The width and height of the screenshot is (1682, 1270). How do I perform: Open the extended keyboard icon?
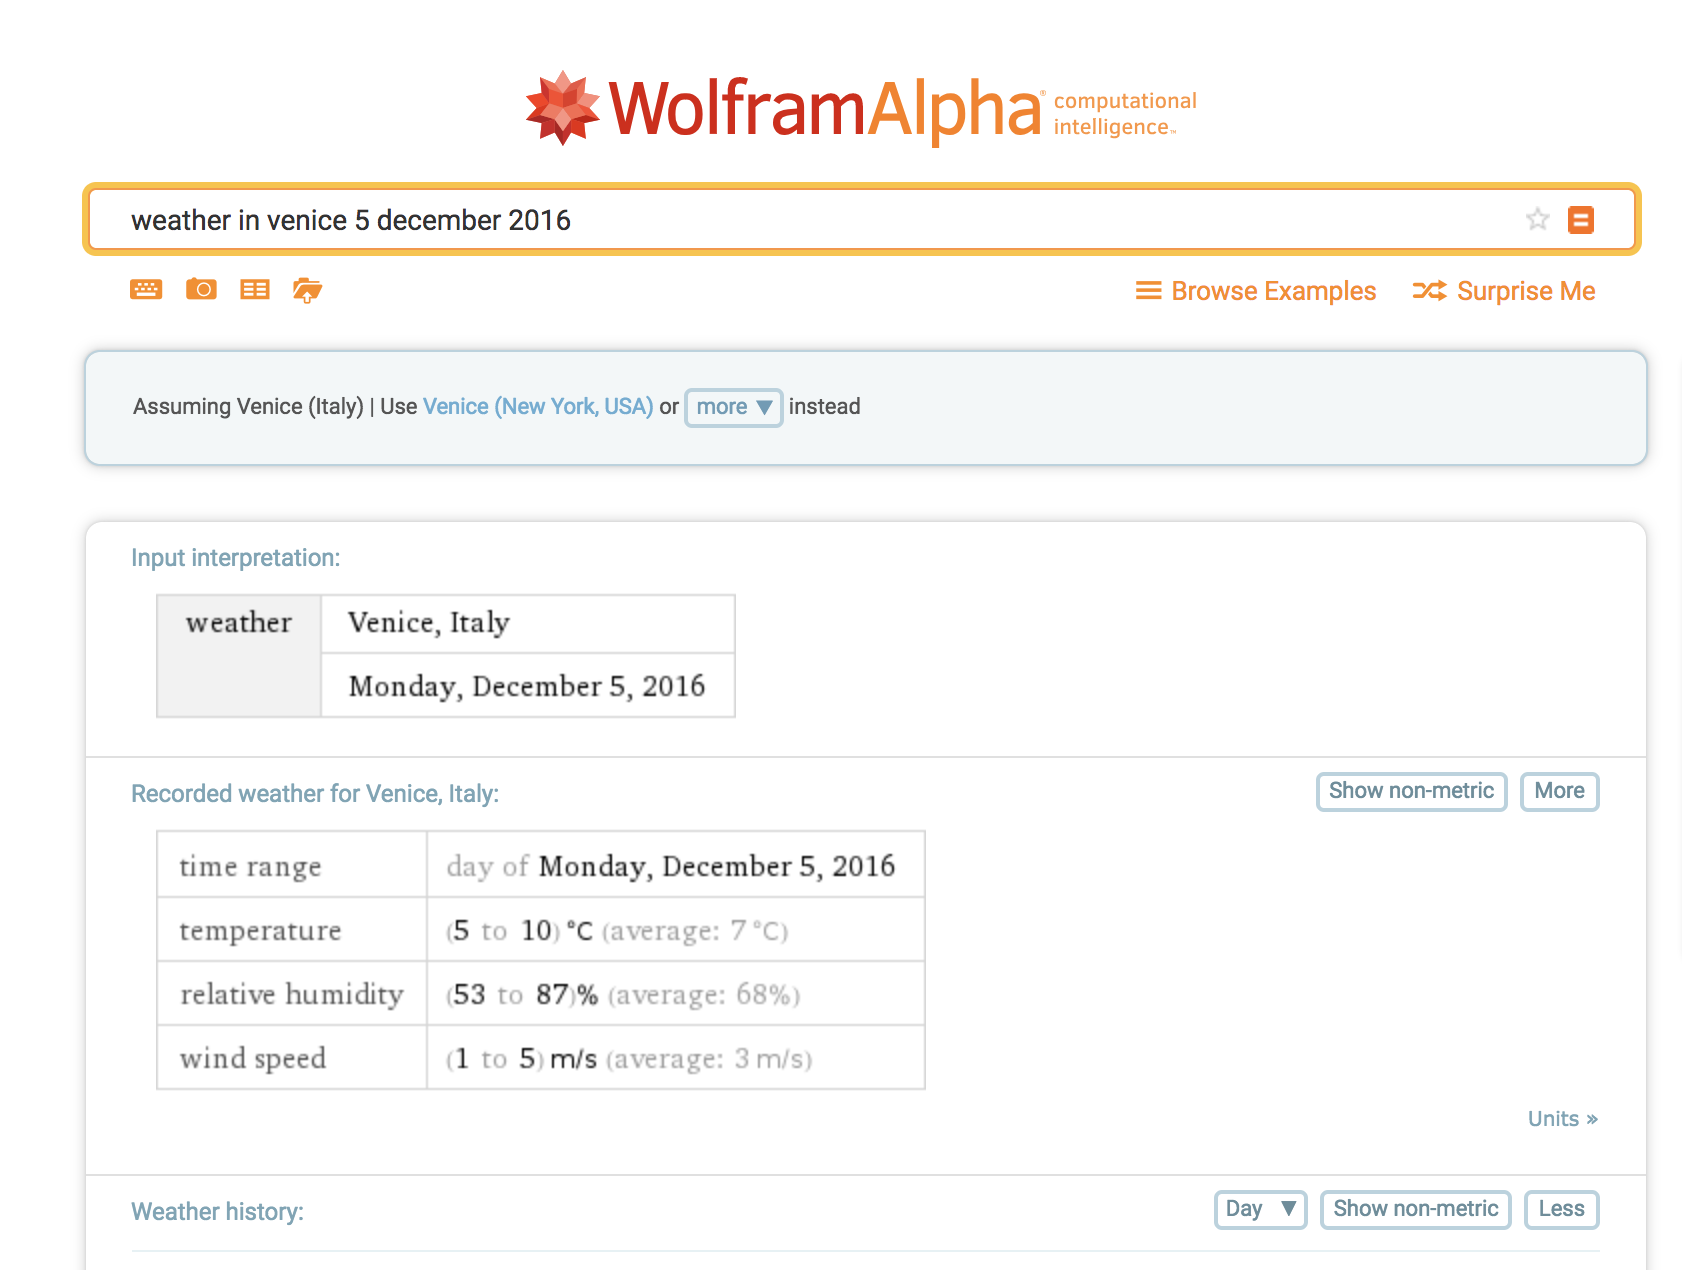(146, 290)
